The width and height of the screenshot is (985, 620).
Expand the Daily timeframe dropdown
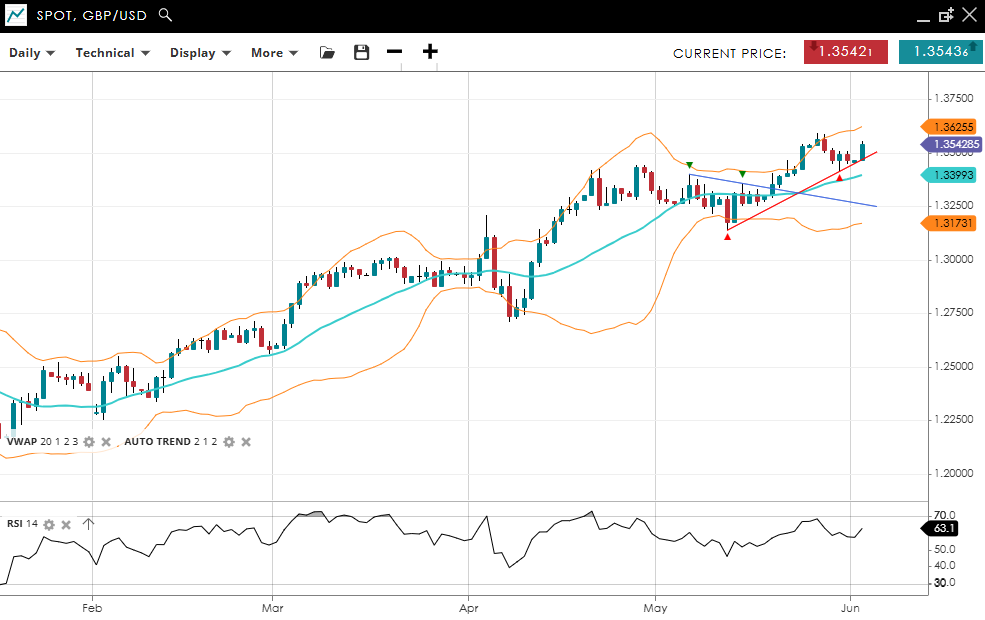coord(32,53)
